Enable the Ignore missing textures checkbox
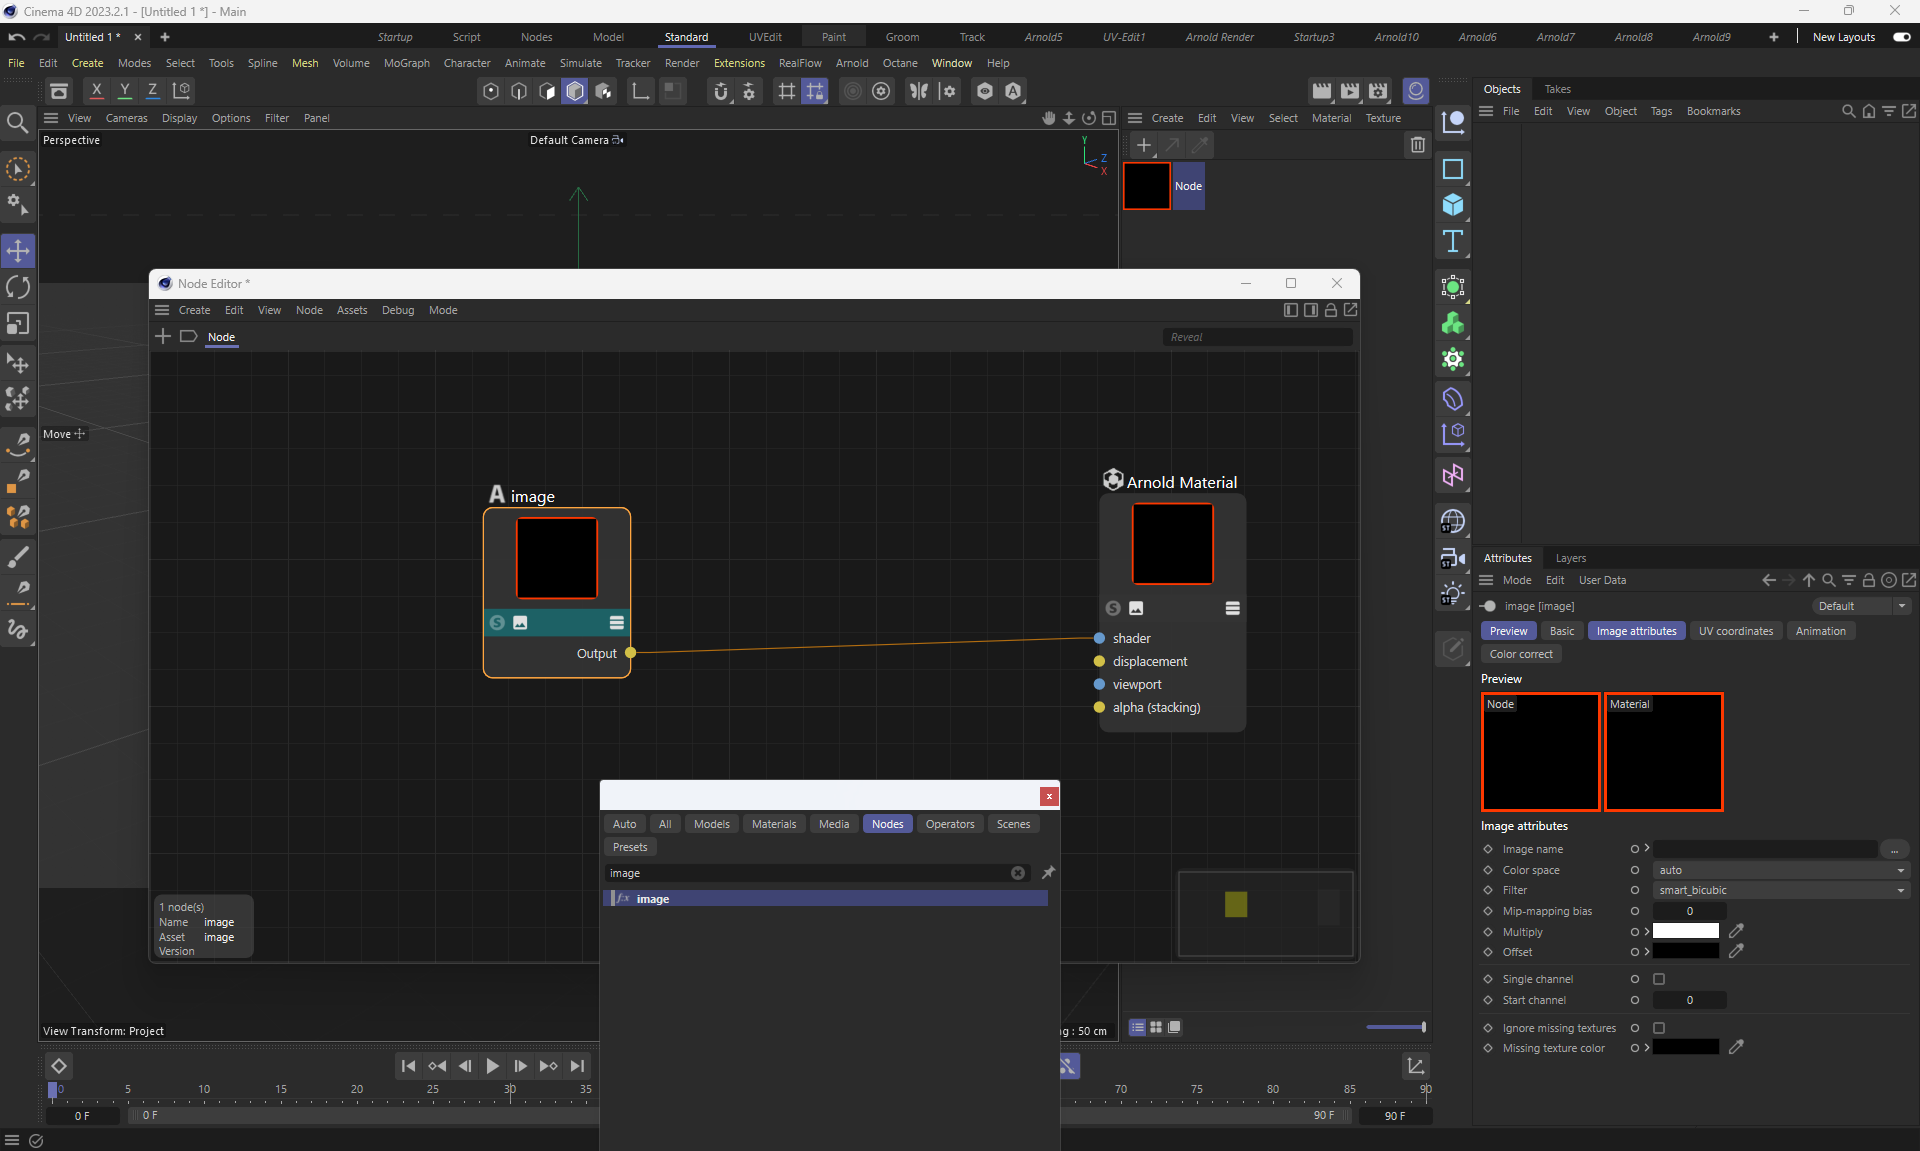 pyautogui.click(x=1659, y=1028)
